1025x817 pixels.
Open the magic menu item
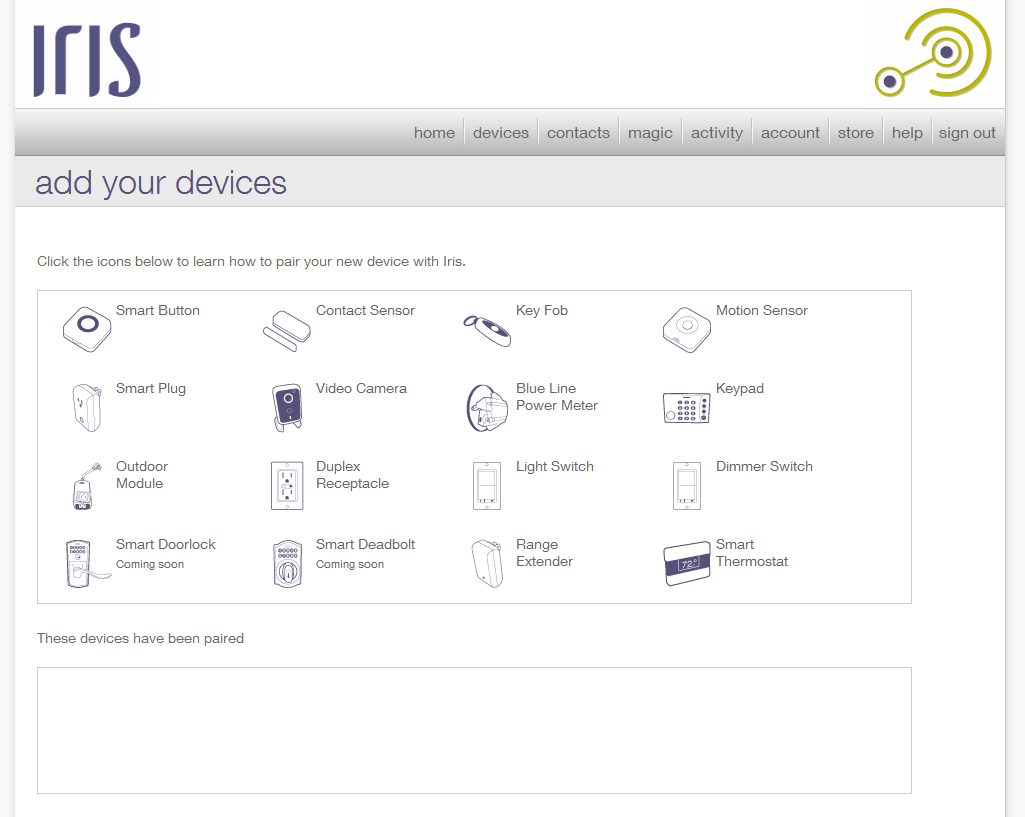tap(650, 133)
